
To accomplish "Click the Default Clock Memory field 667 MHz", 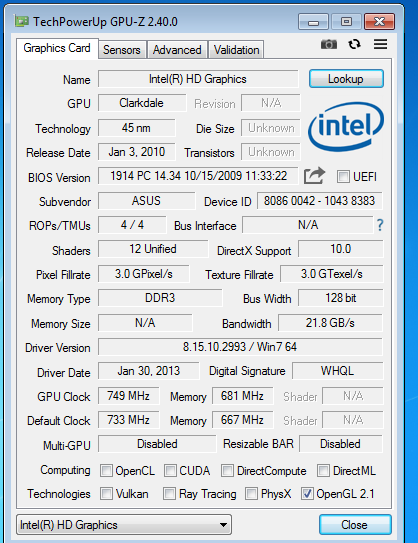I will pyautogui.click(x=242, y=420).
